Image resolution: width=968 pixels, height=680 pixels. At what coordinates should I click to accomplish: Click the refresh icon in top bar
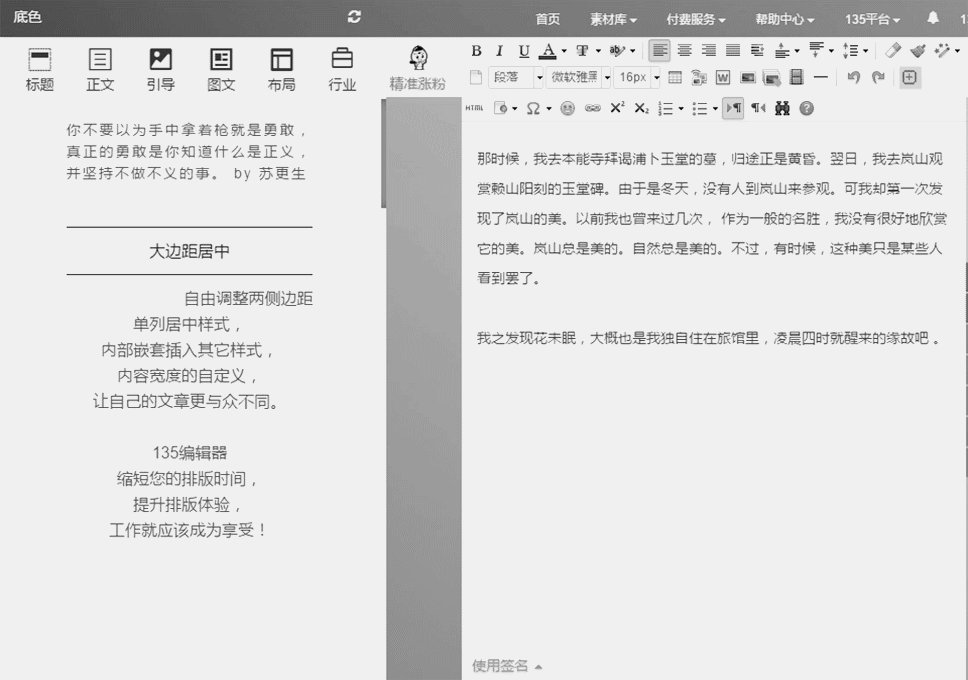354,17
